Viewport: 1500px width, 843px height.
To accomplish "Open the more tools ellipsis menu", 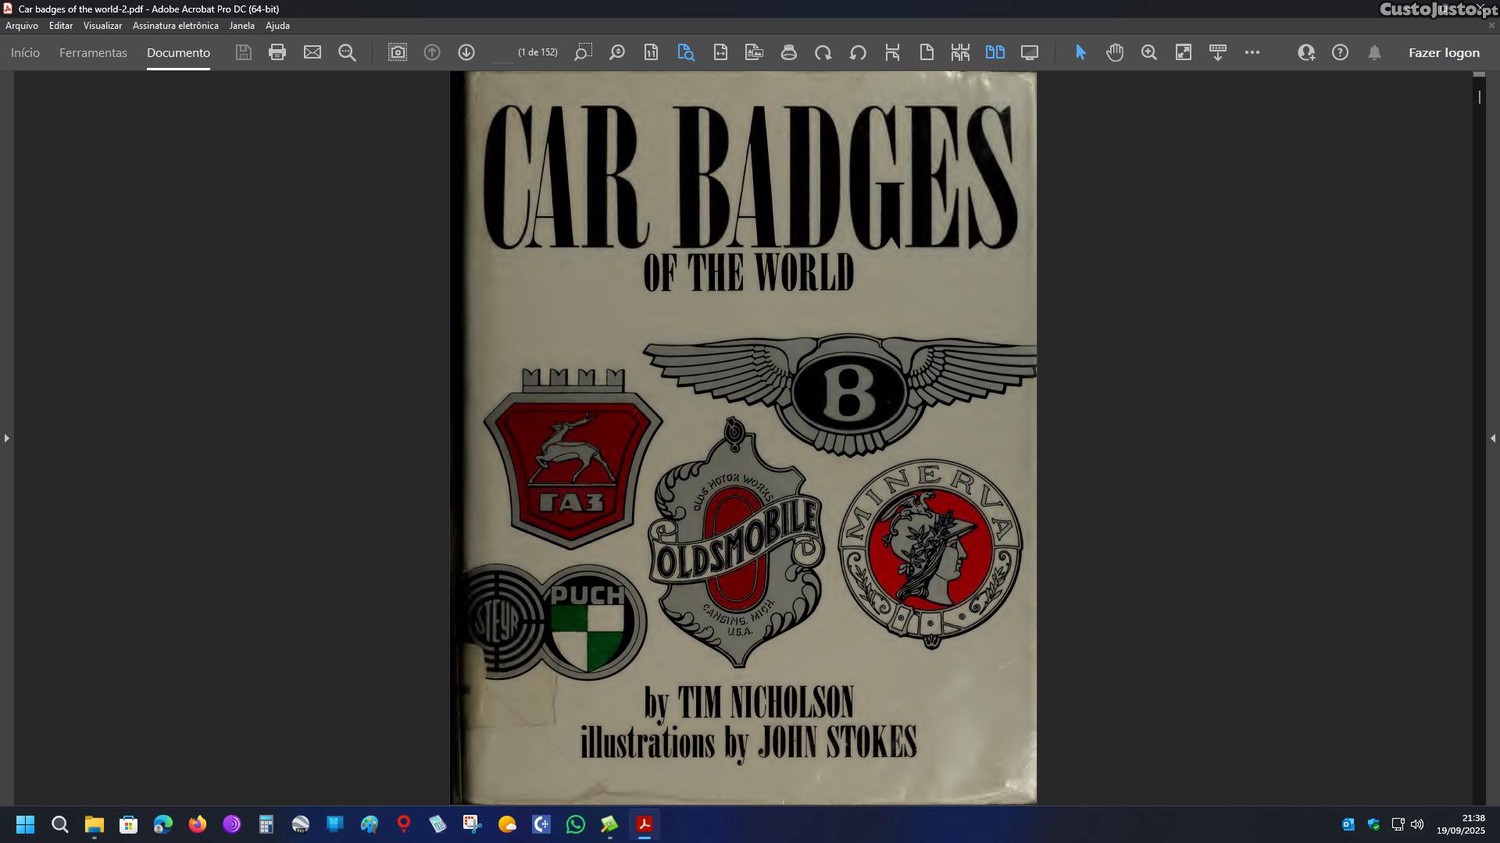I will click(x=1252, y=52).
